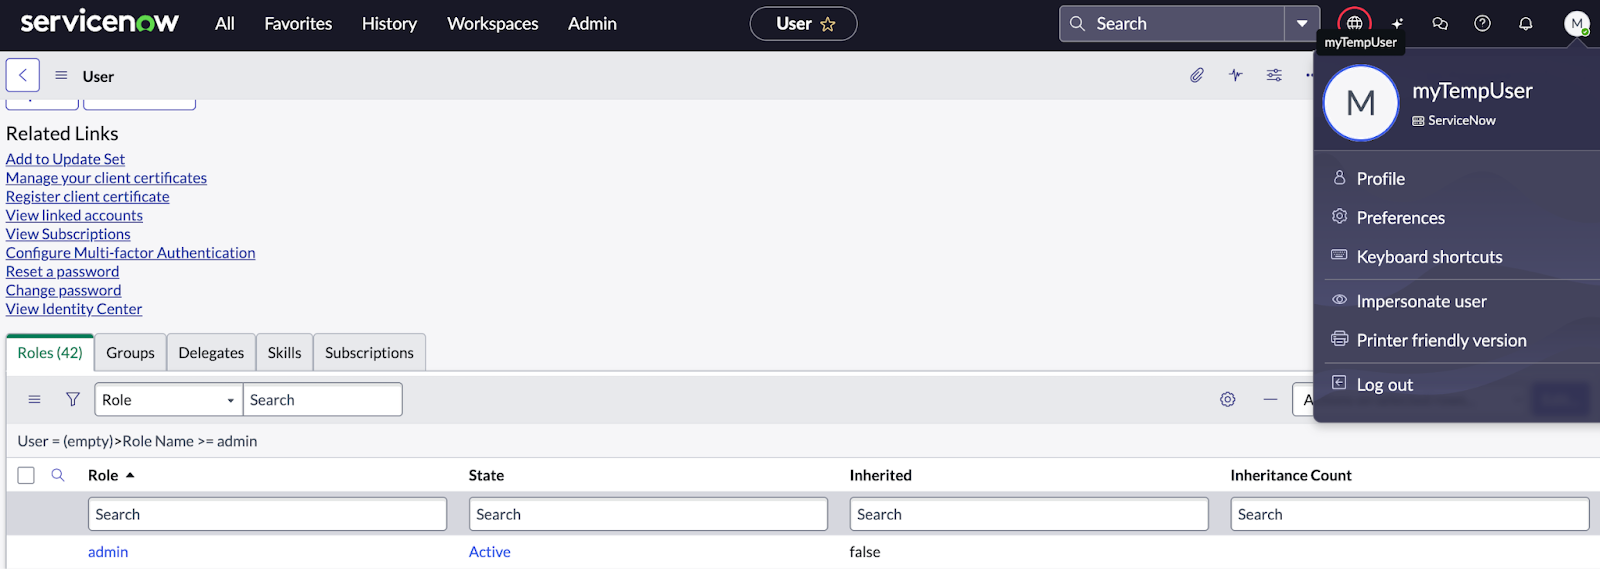Image resolution: width=1600 pixels, height=569 pixels.
Task: Open the roles list hamburger menu icon
Action: (x=34, y=399)
